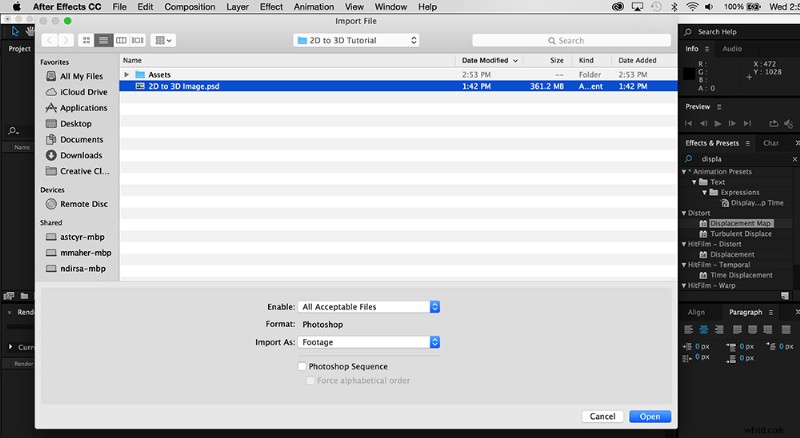Screen dimensions: 800x438
Task: Switch file browser to column view
Action: coord(121,40)
